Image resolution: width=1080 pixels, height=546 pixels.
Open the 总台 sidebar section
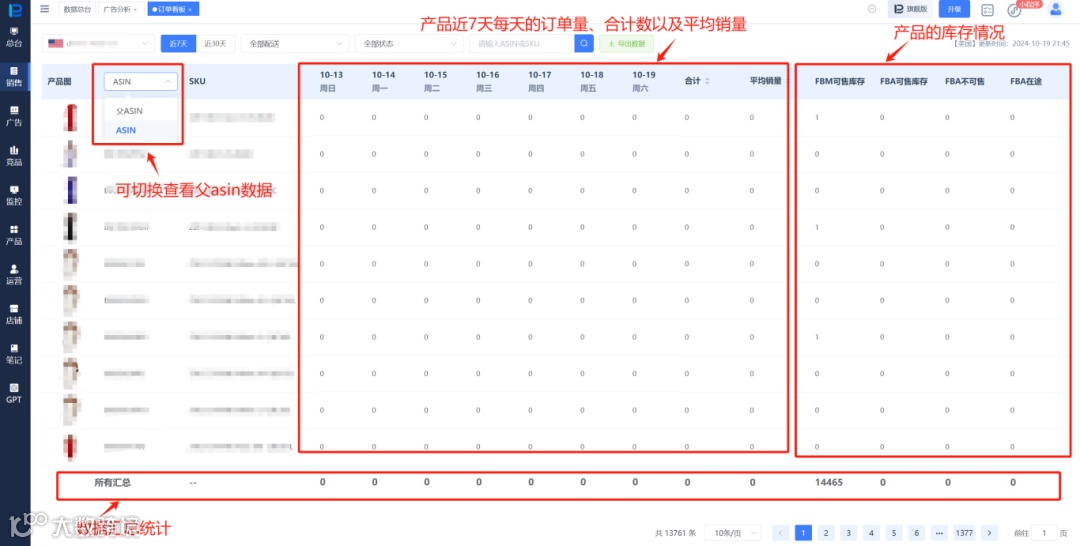[x=14, y=37]
